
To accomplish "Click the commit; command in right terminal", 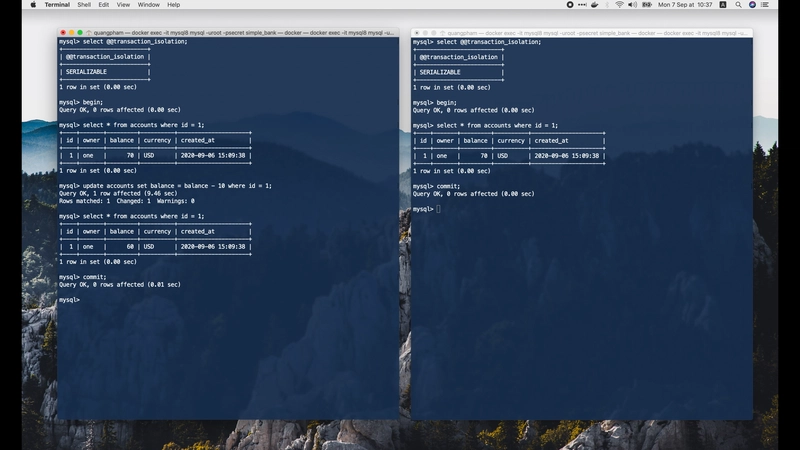I will coord(448,186).
